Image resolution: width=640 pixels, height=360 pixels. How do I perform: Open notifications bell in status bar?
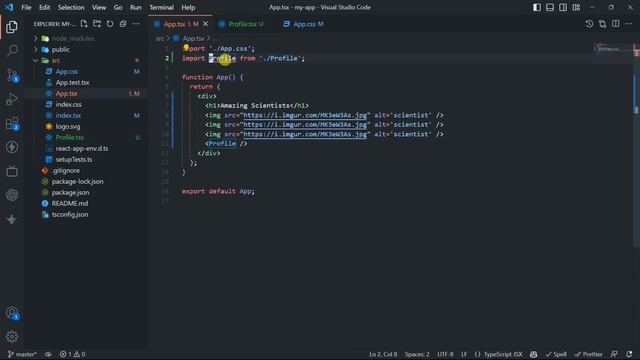click(629, 354)
